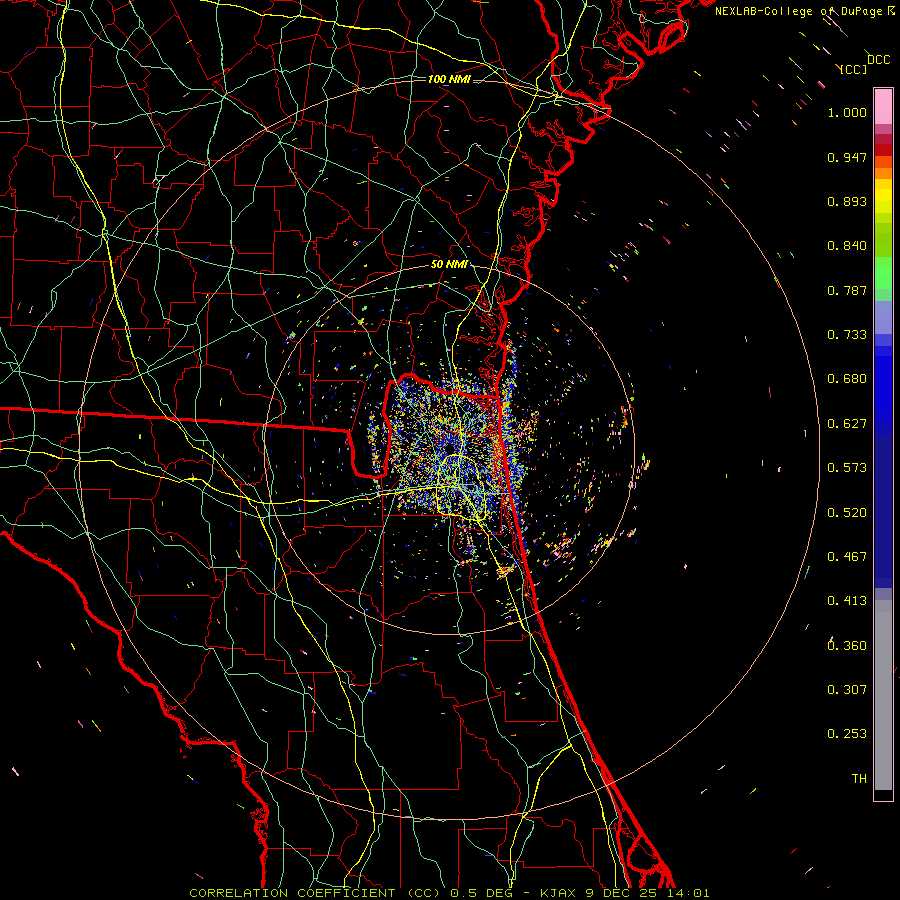The width and height of the screenshot is (900, 900).
Task: Click the [CC] color bar heading
Action: [853, 69]
